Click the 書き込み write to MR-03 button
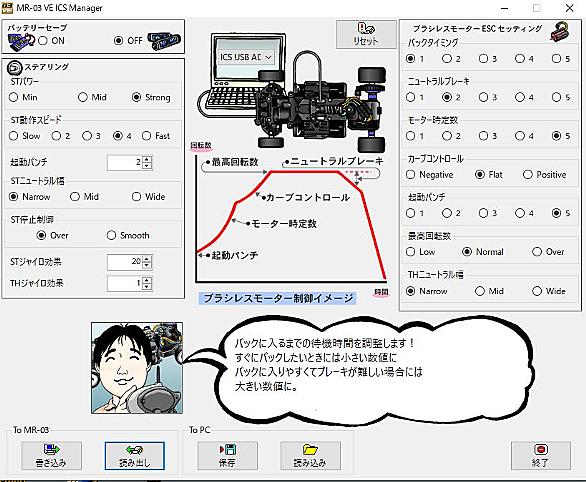Viewport: 586px width, 482px height. [x=51, y=456]
